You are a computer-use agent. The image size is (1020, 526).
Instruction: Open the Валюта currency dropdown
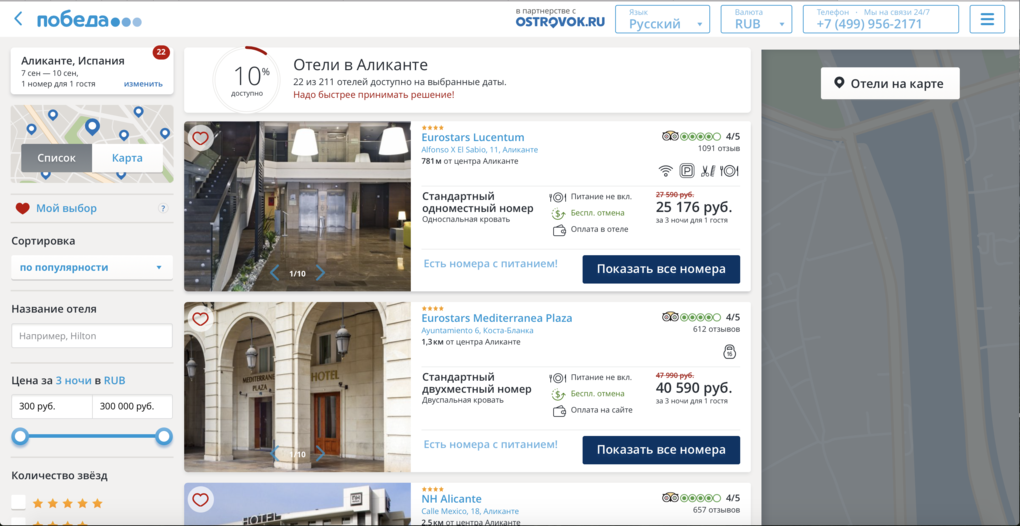pos(756,19)
